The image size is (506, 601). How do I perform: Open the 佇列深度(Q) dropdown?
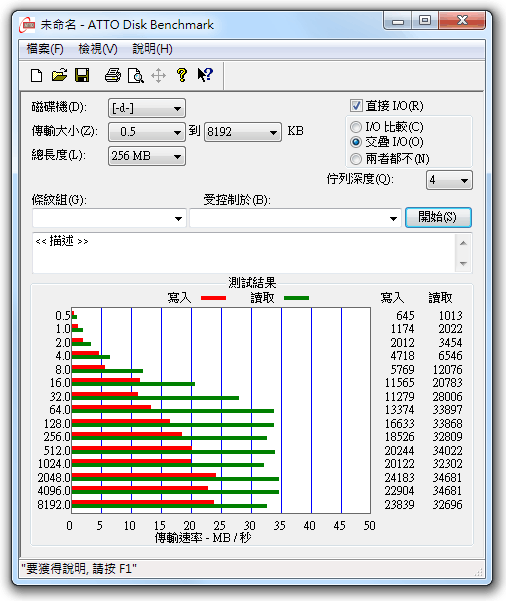pos(449,180)
